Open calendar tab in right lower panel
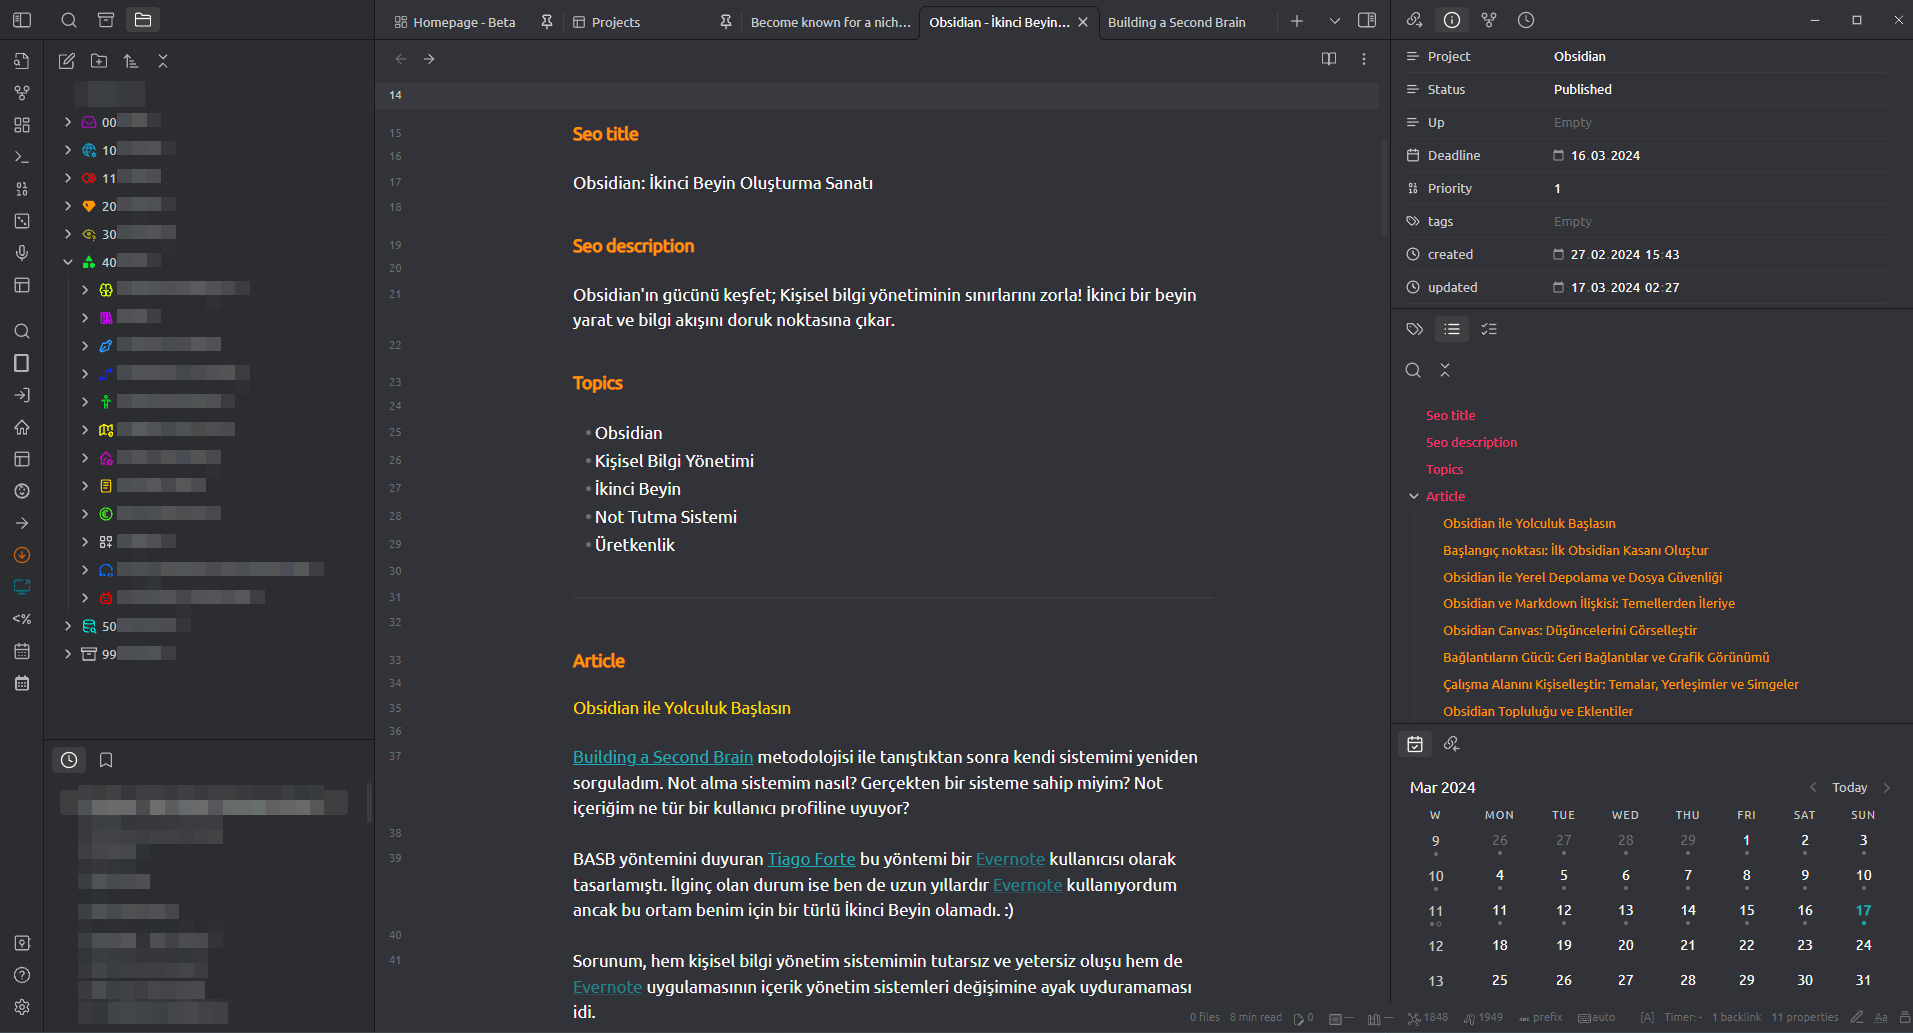 [1415, 744]
